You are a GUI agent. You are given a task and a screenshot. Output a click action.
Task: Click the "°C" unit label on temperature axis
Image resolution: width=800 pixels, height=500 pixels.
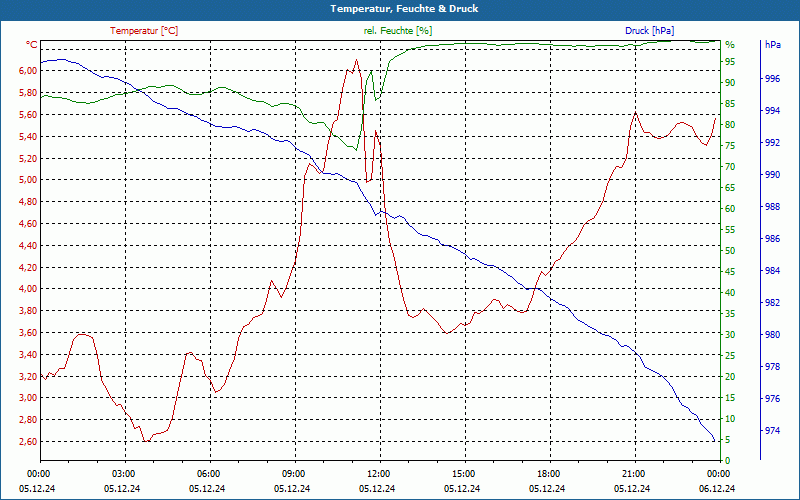[x=31, y=45]
